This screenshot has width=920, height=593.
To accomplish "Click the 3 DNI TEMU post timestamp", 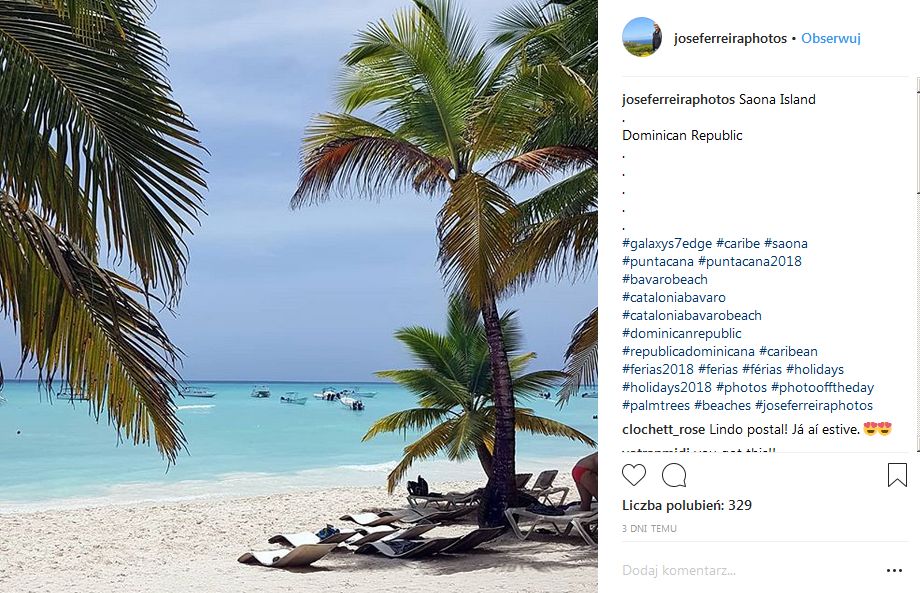I will coord(650,528).
